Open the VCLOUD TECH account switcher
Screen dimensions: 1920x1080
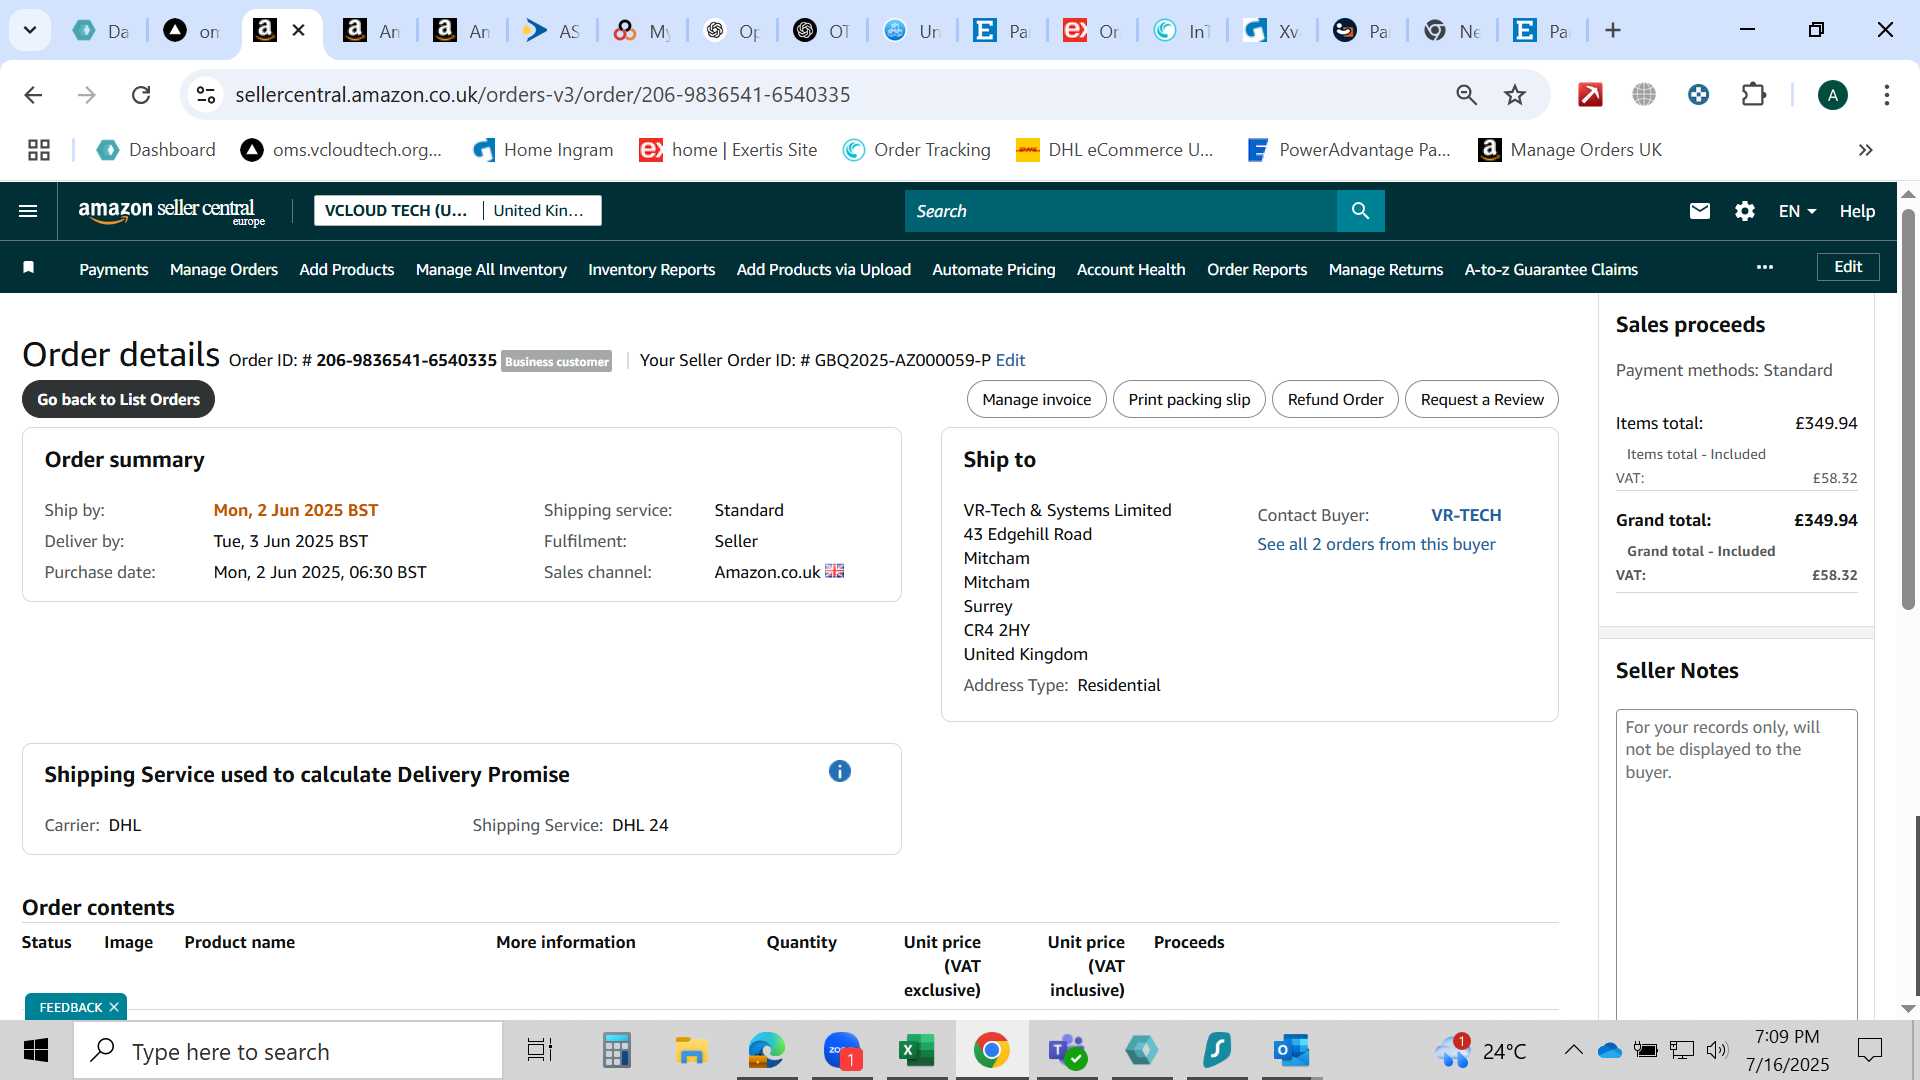[x=458, y=211]
